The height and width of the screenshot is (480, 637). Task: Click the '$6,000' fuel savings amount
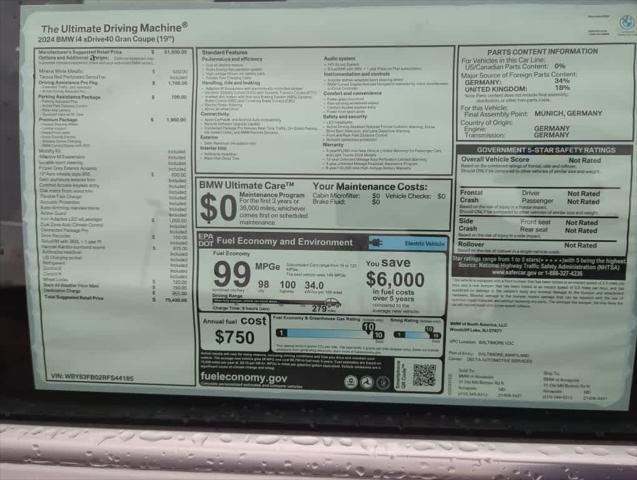(395, 279)
